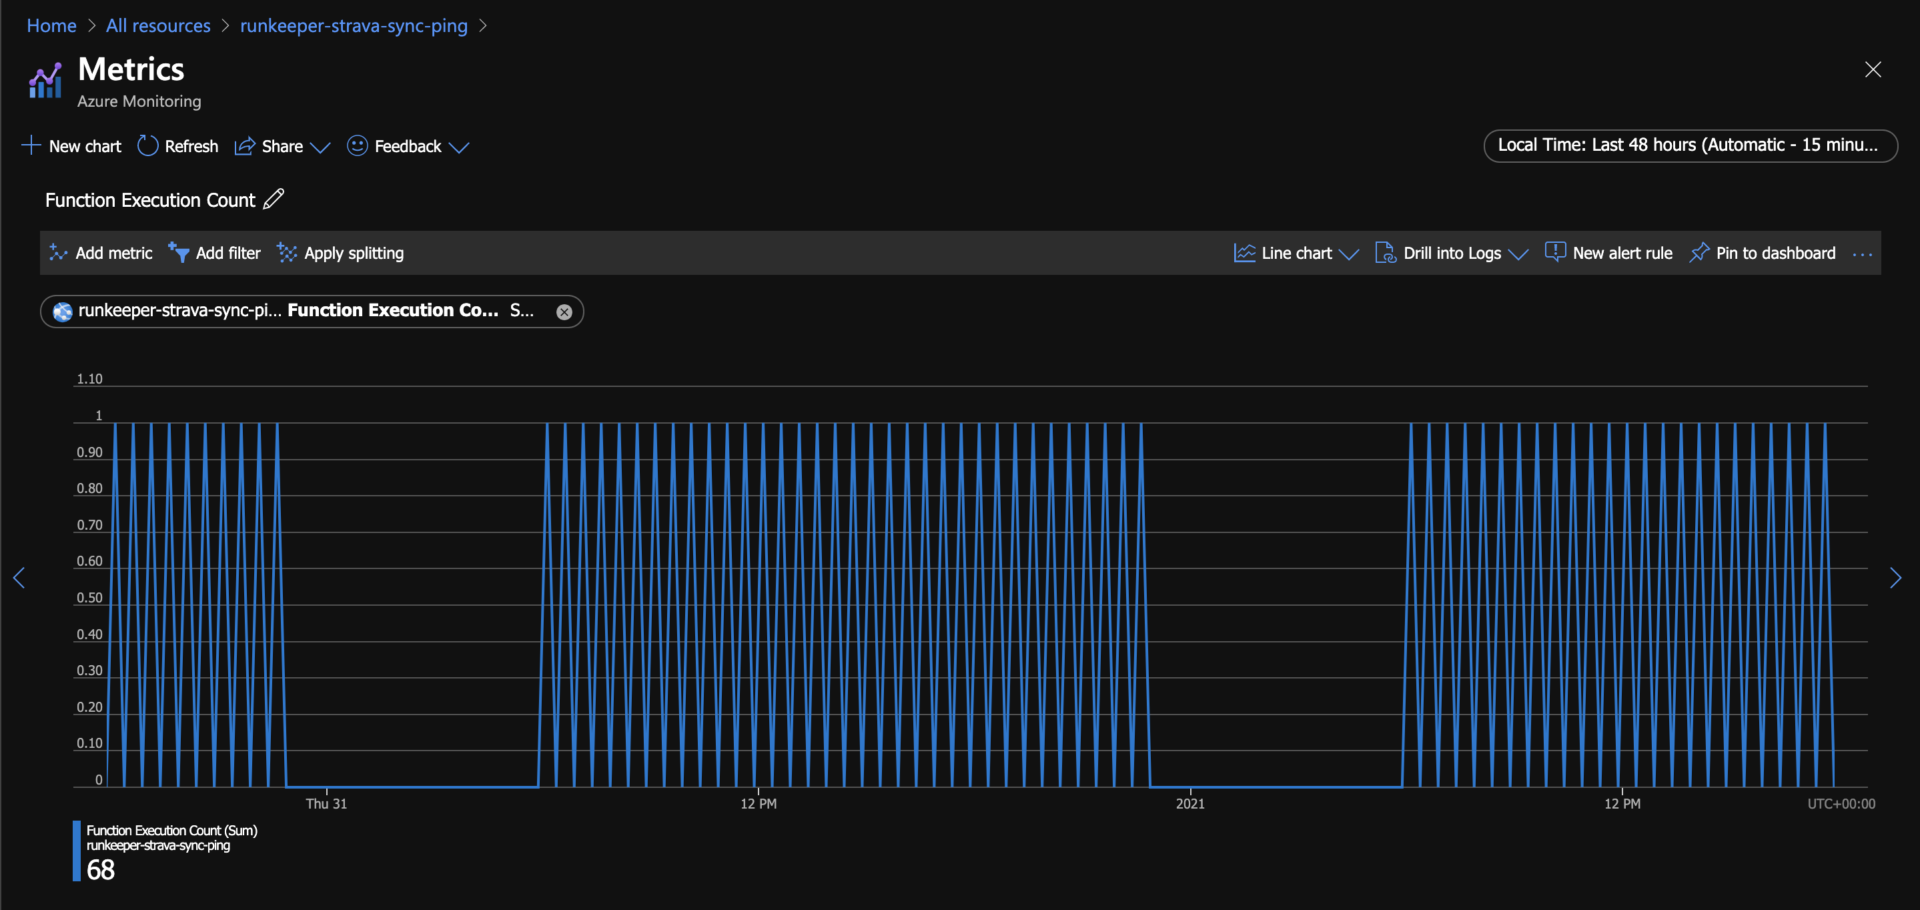Expand the Share dropdown
1920x910 pixels.
point(320,147)
